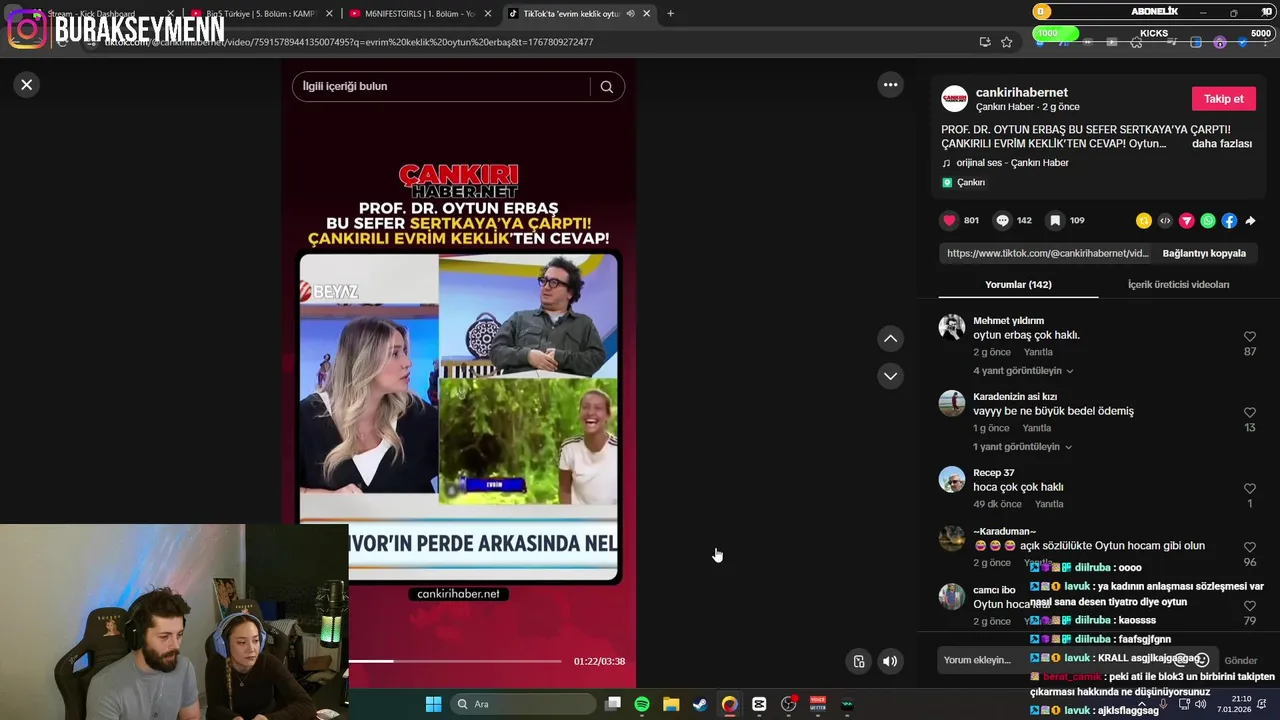
Task: Get the embed code icon
Action: (x=1165, y=221)
